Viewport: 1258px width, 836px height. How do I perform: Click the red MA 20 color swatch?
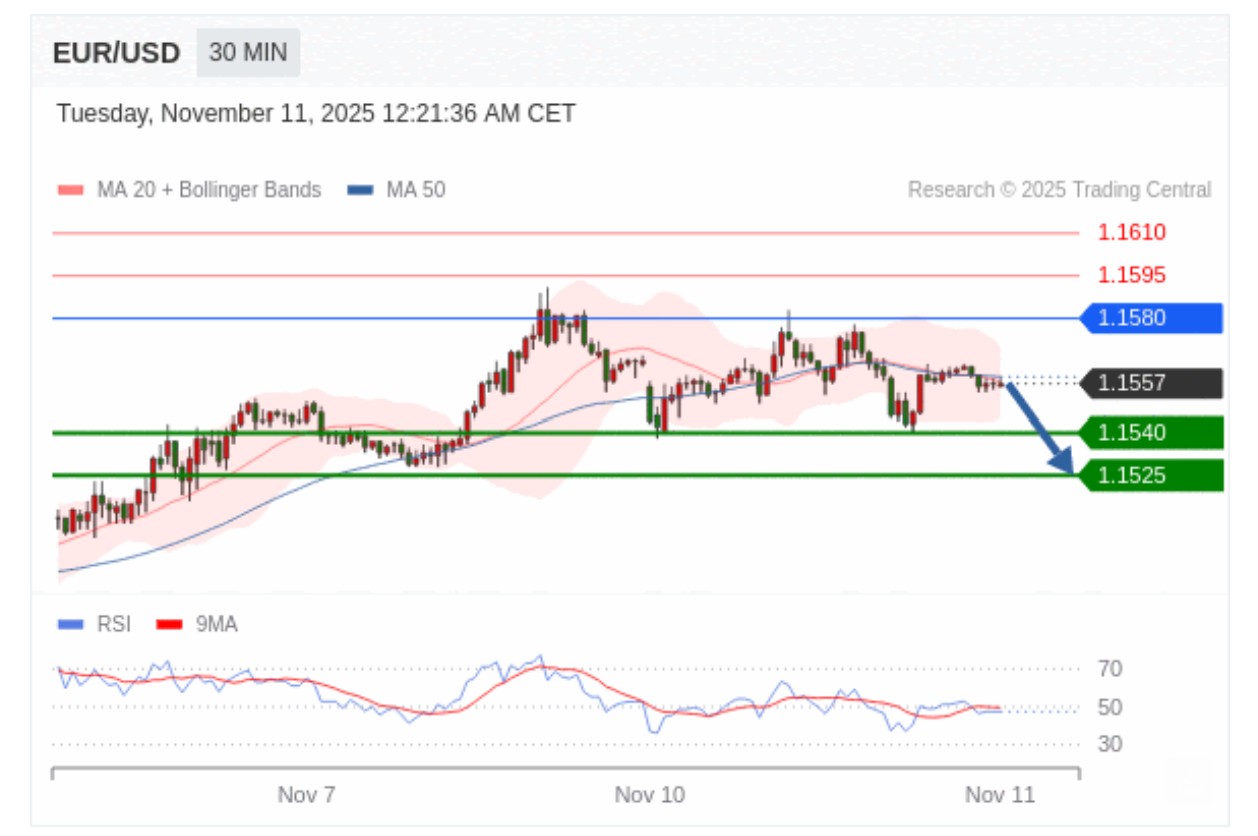coord(71,190)
